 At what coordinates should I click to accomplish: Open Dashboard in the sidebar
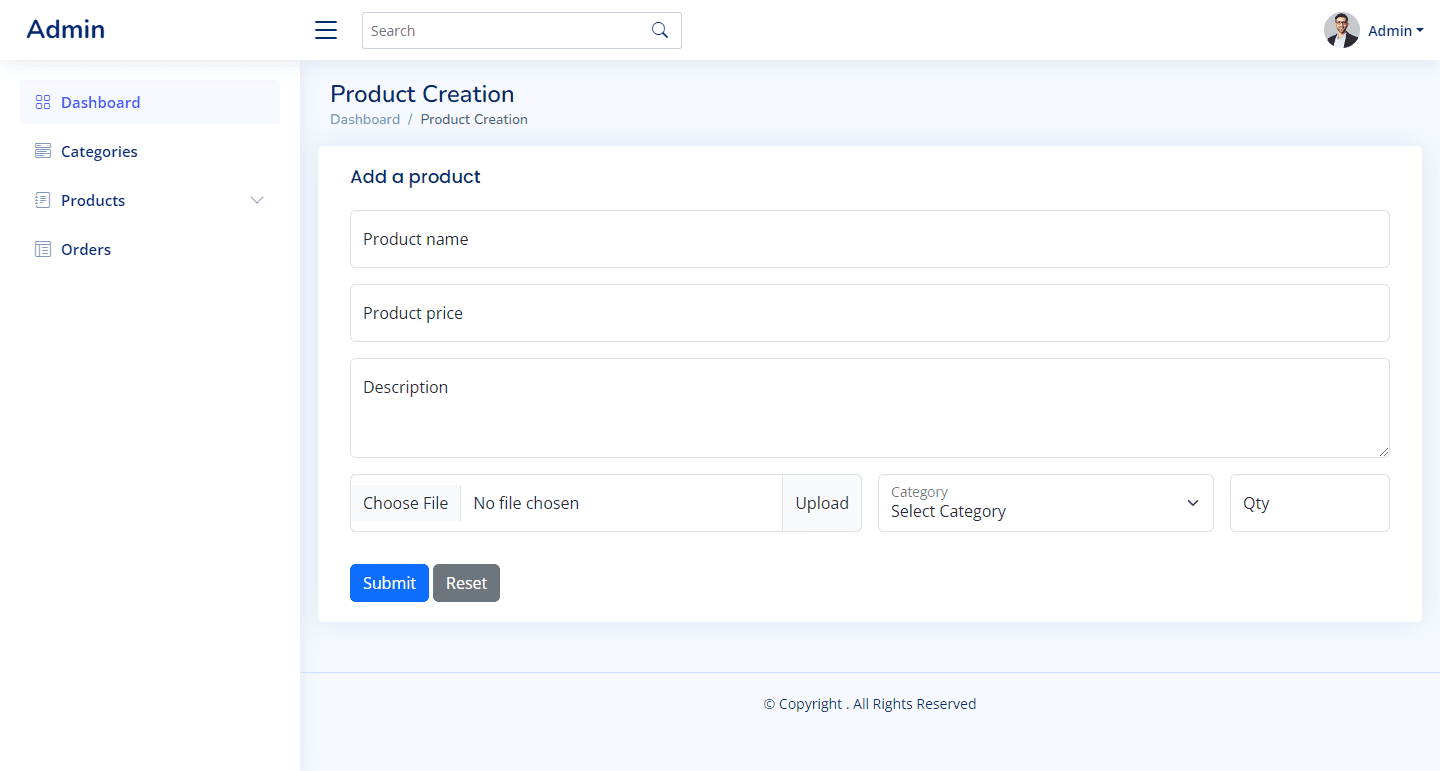click(x=150, y=102)
